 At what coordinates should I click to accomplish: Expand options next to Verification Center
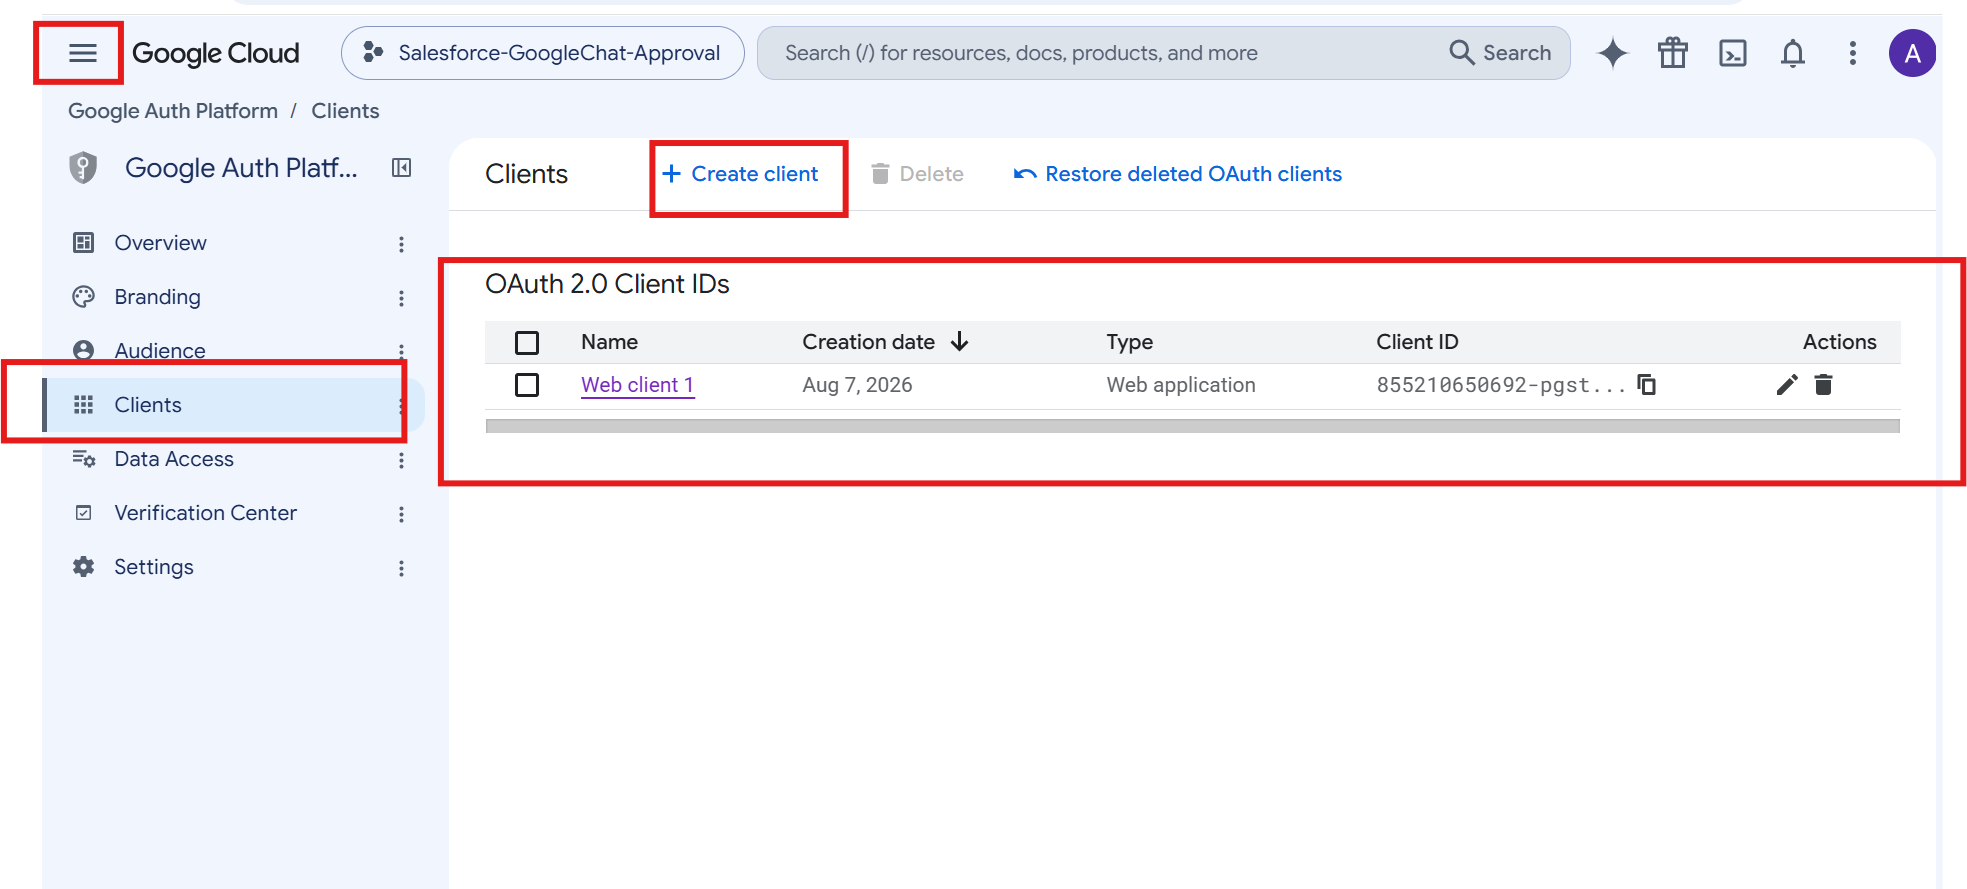point(401,514)
